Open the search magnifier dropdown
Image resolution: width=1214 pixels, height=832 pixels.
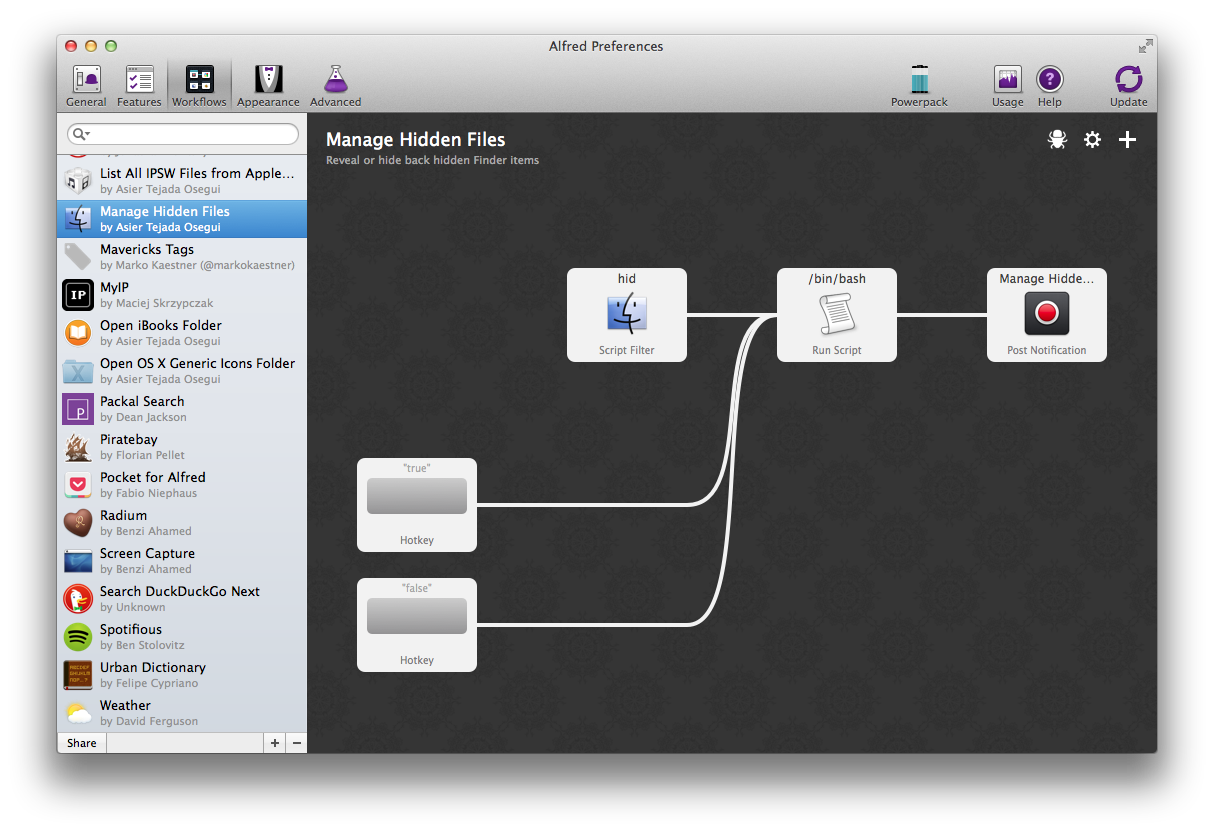pos(80,134)
